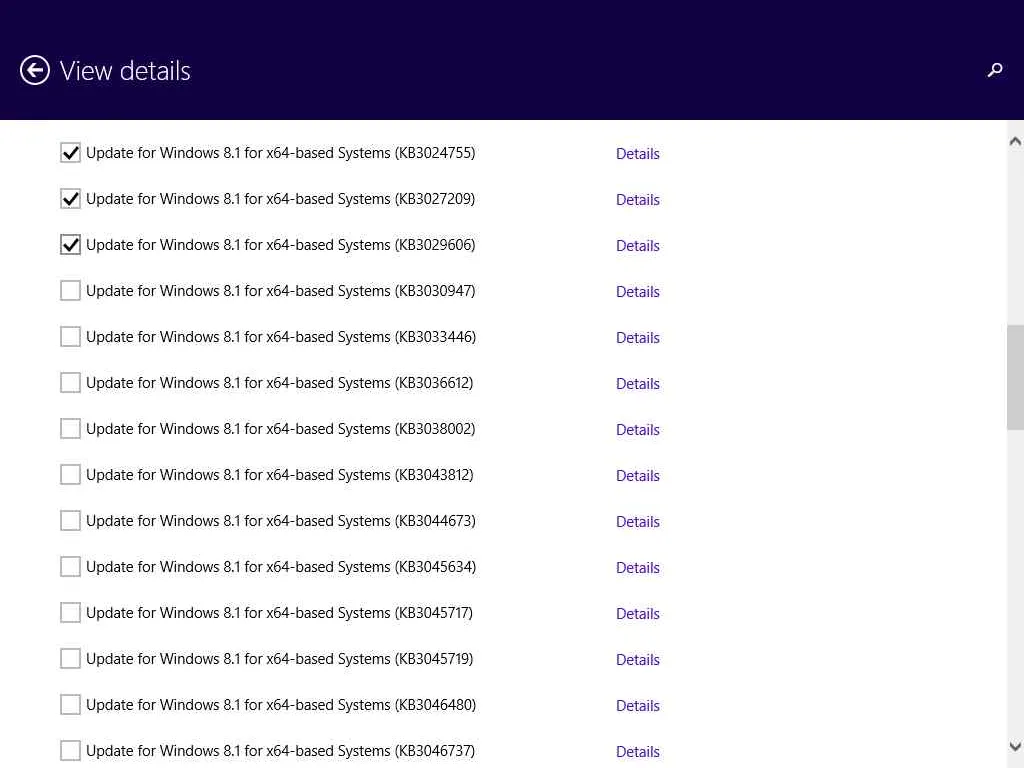Open Details for update KB3046480

637,706
